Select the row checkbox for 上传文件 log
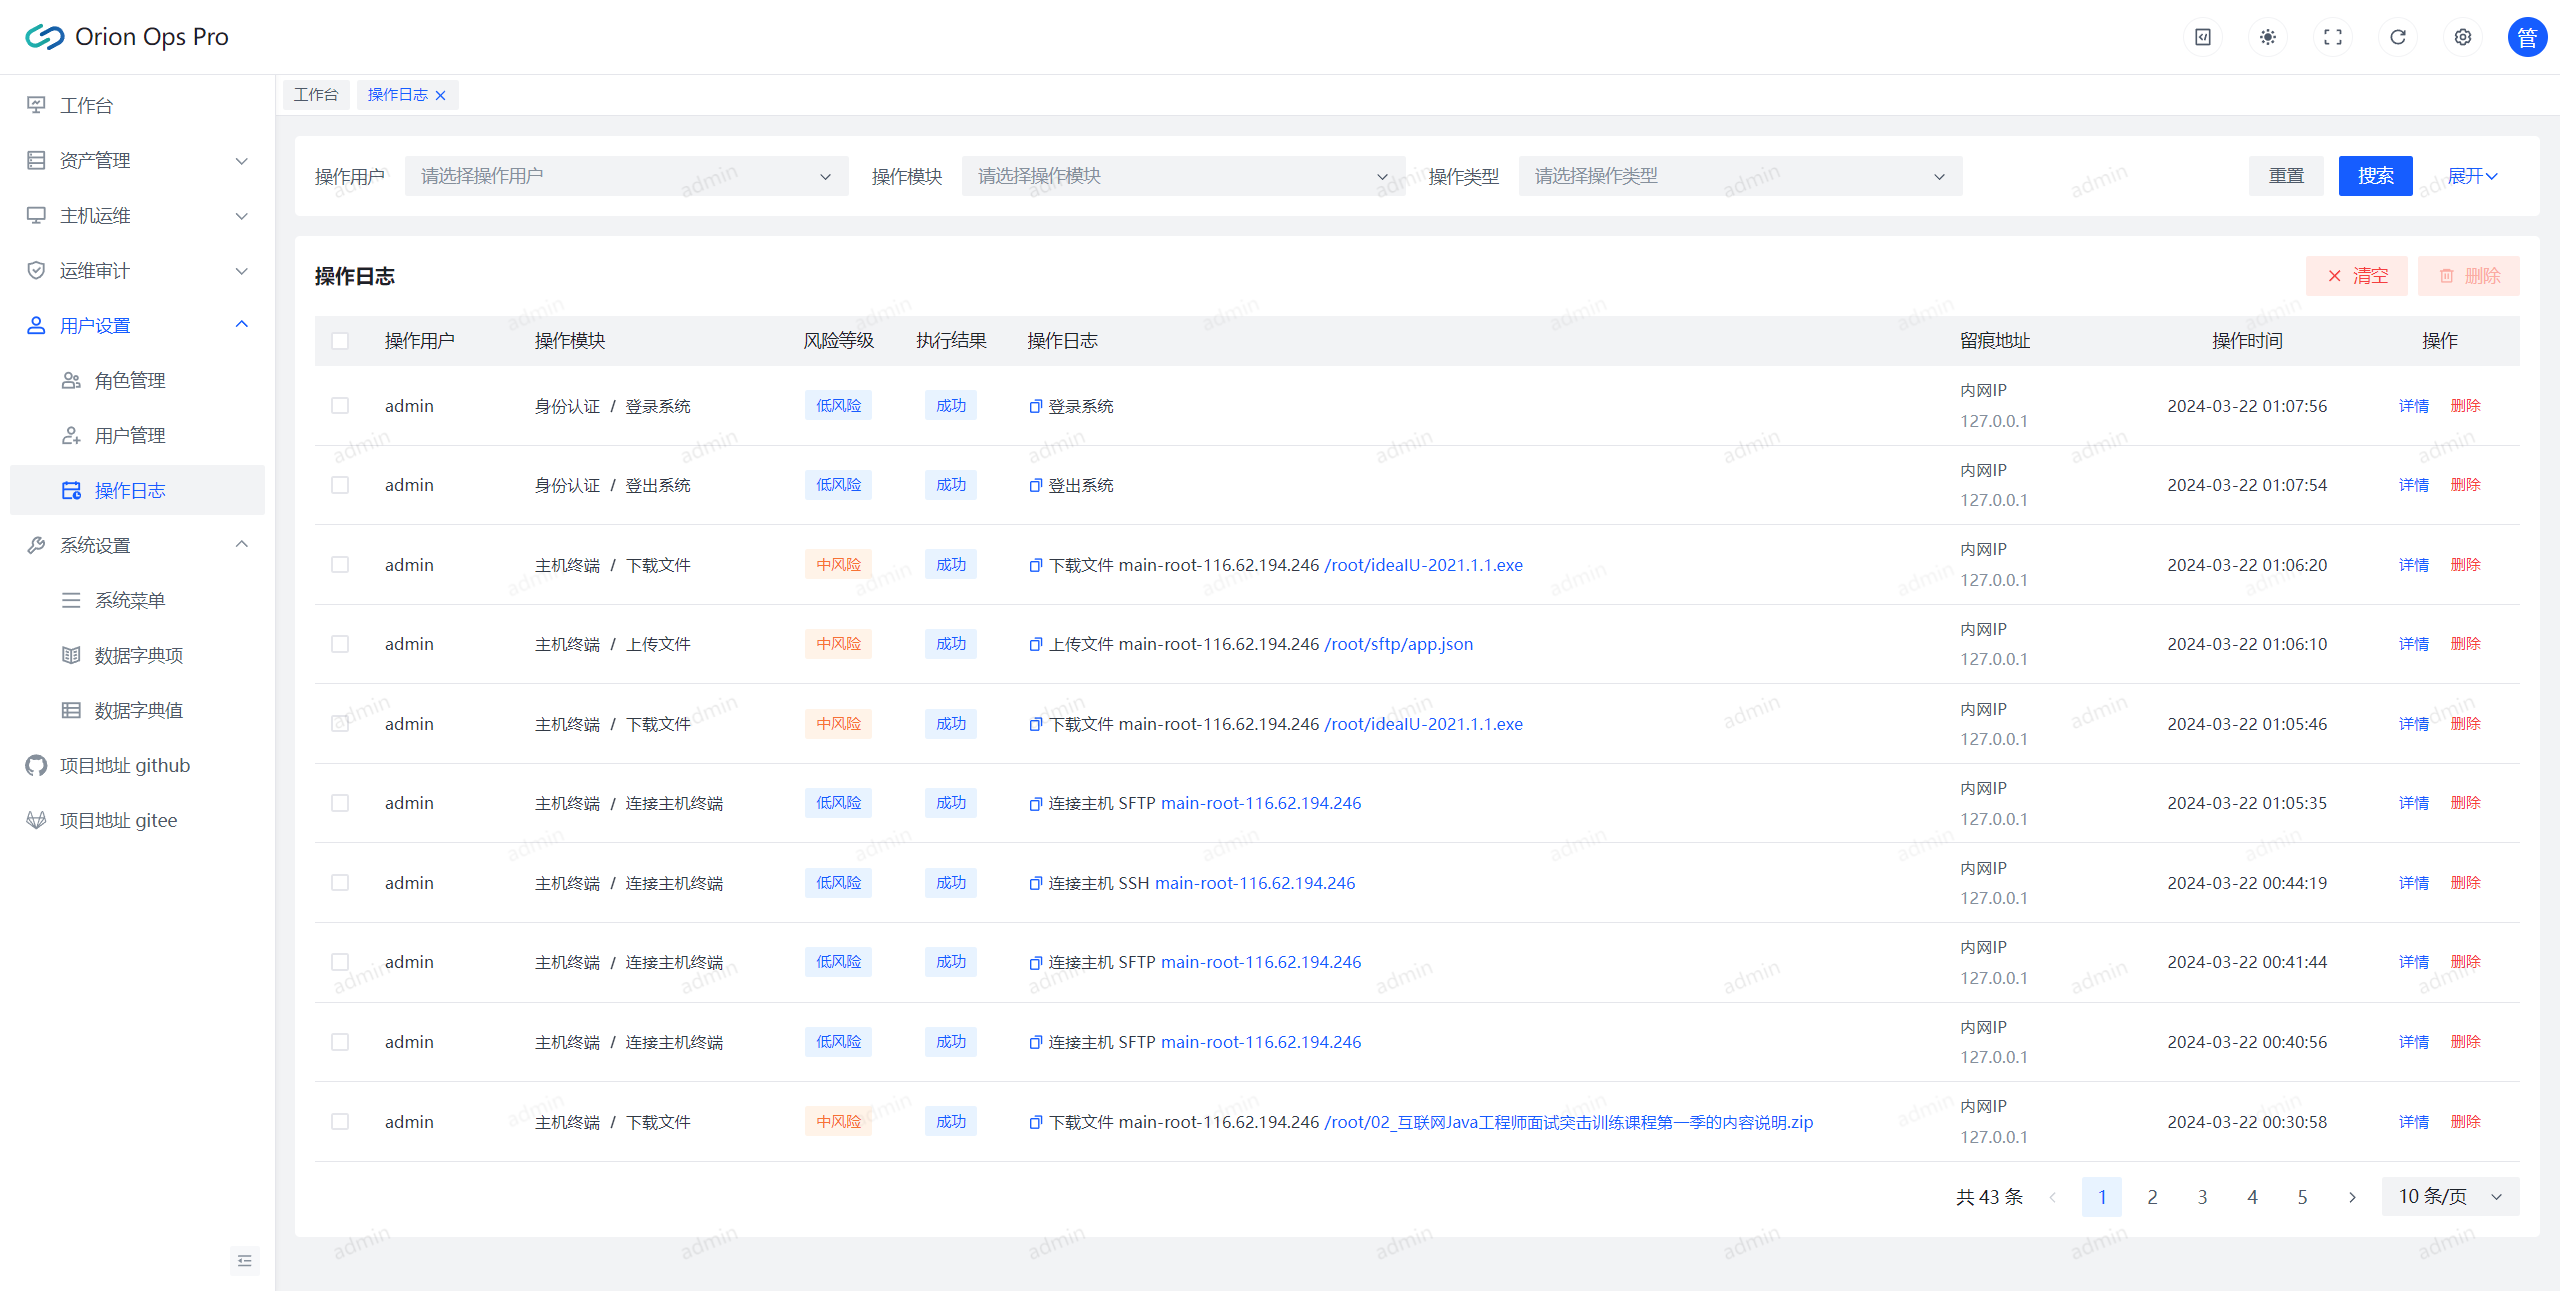Screen dimensions: 2560x1291 (340, 644)
